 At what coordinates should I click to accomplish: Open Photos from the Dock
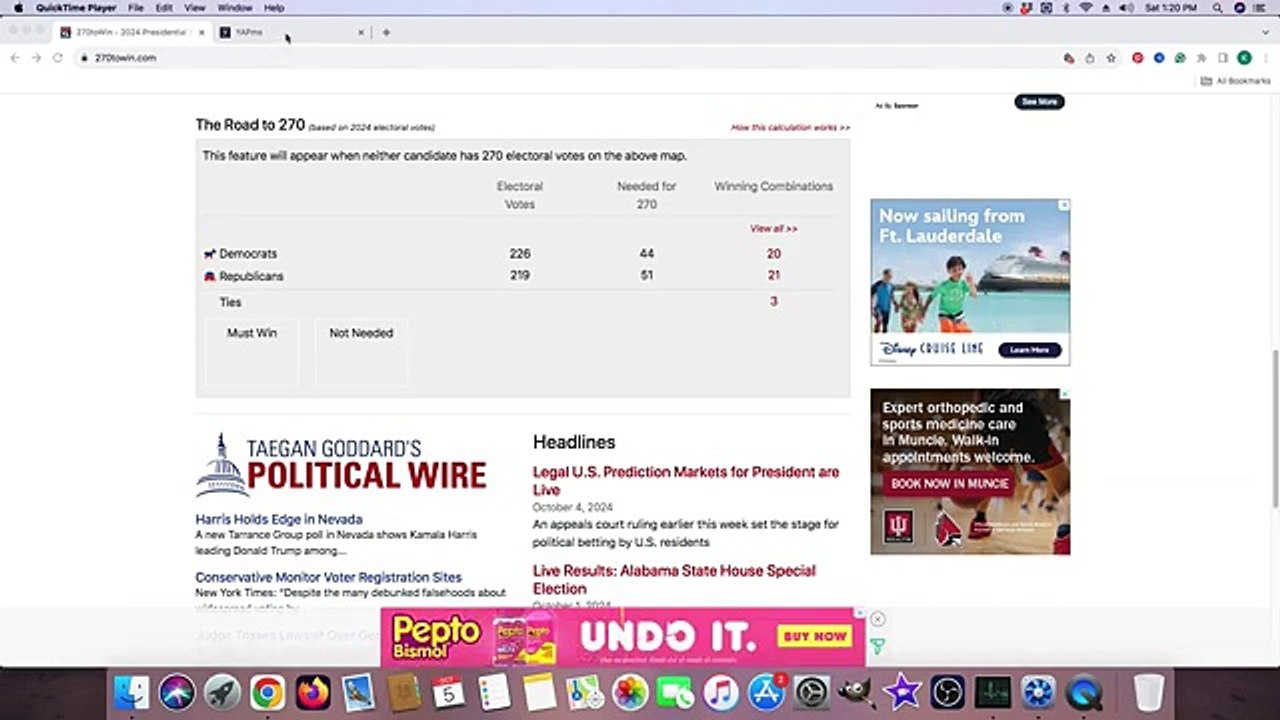630,692
